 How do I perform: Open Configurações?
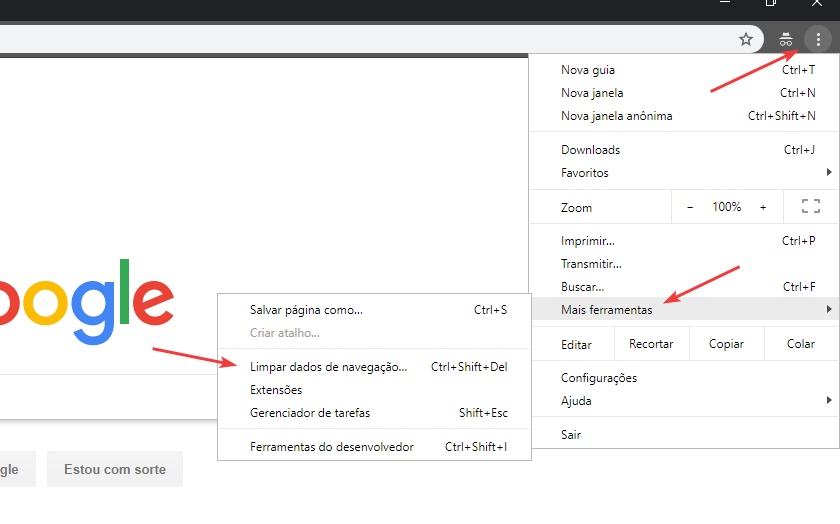coord(684,378)
